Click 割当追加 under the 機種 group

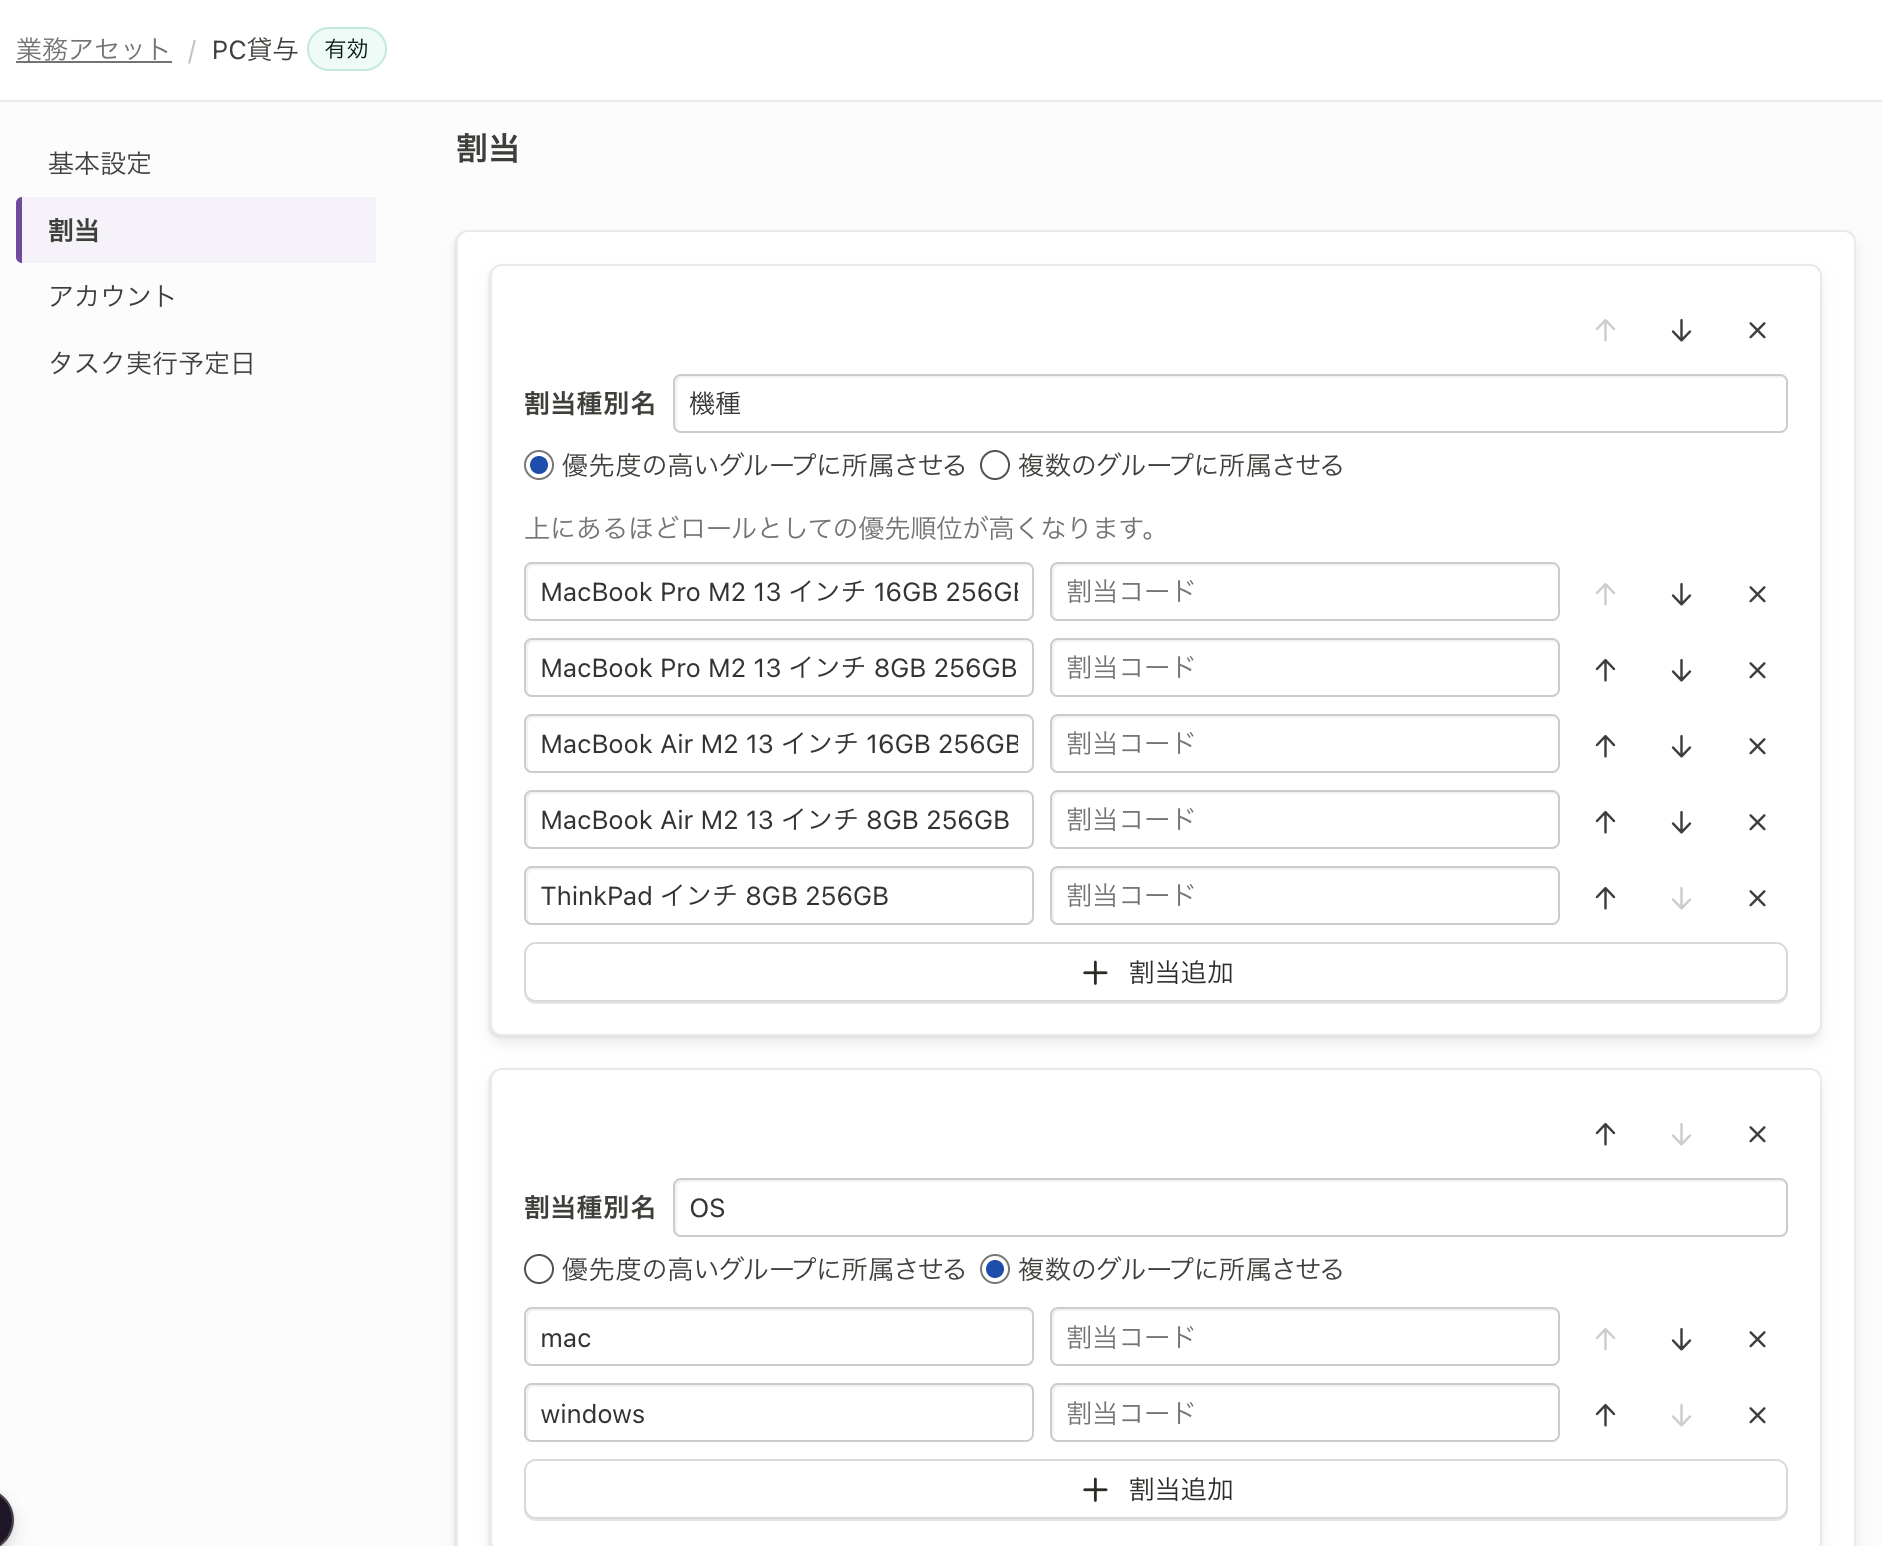click(x=1155, y=973)
